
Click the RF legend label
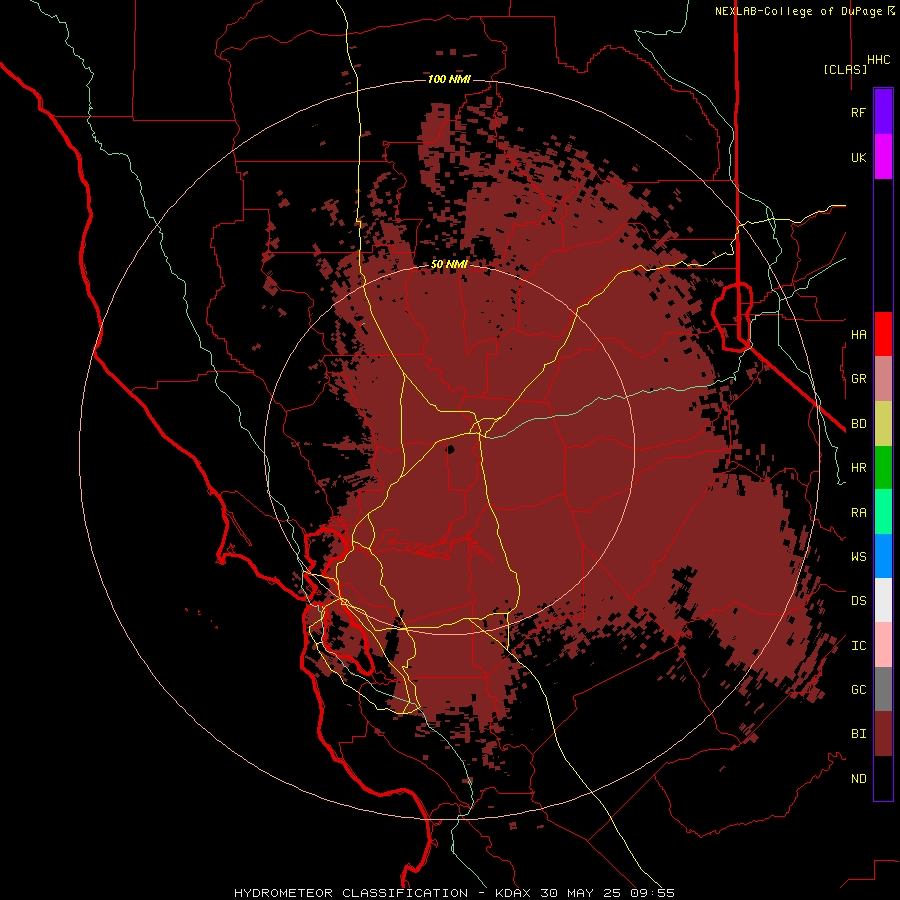click(x=858, y=112)
